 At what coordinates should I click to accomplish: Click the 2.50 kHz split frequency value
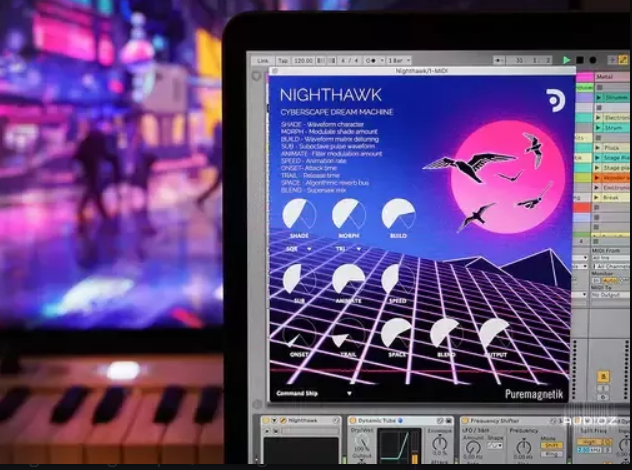589,449
